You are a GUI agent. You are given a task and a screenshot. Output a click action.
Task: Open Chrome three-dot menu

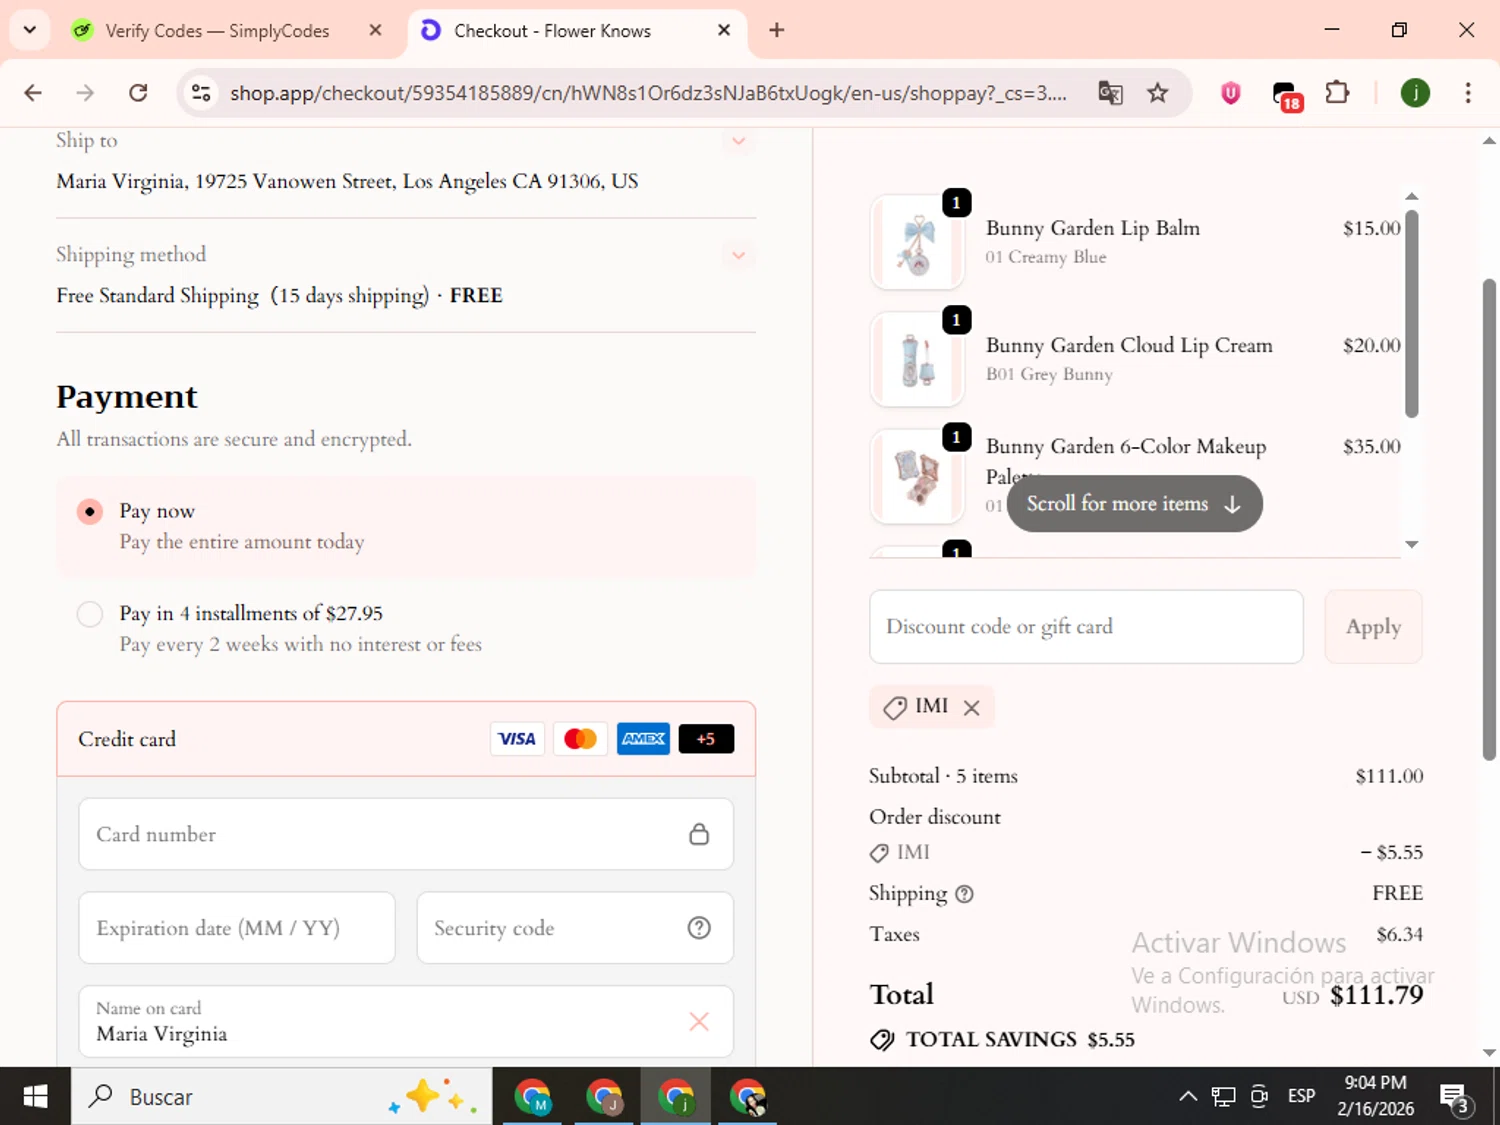1468,93
